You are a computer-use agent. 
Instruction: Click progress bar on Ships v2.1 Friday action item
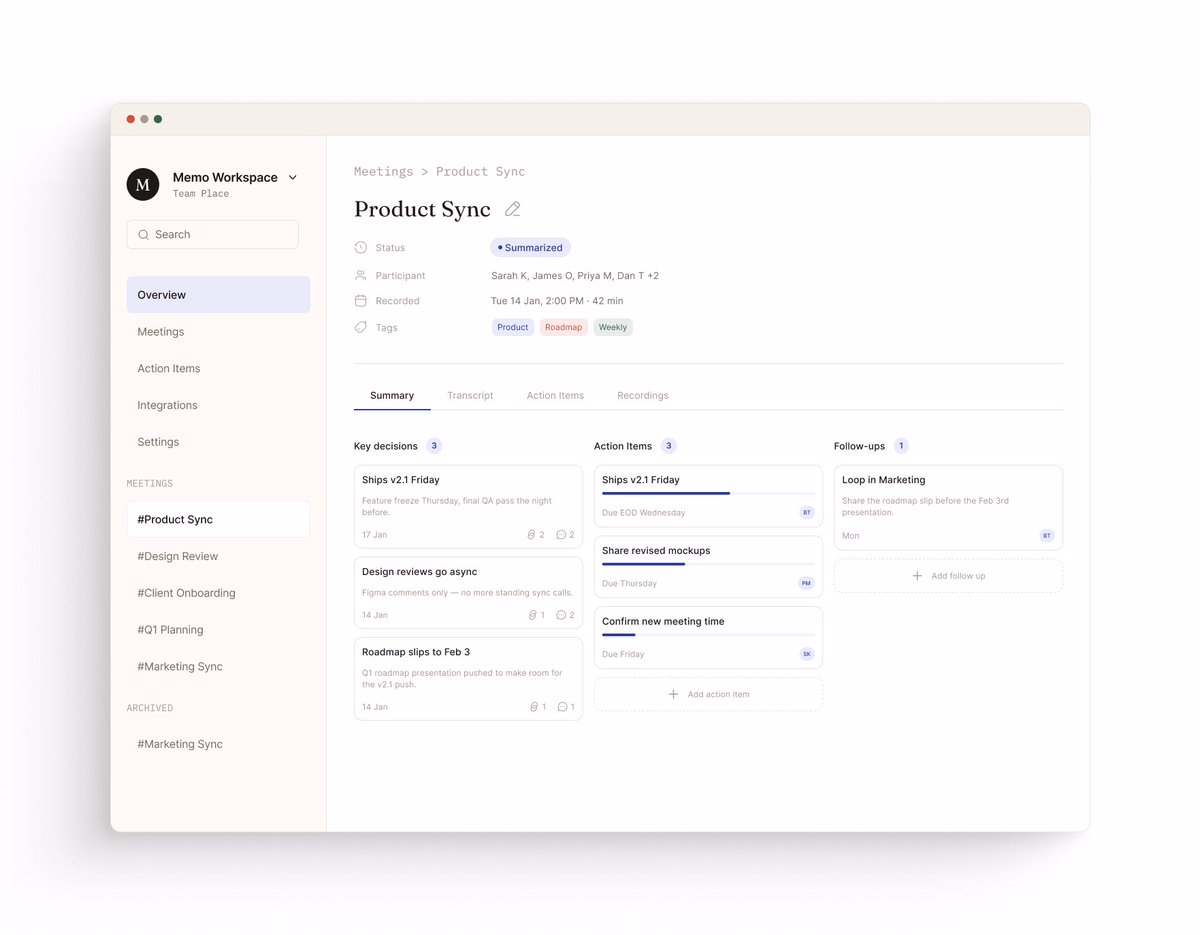coord(708,493)
